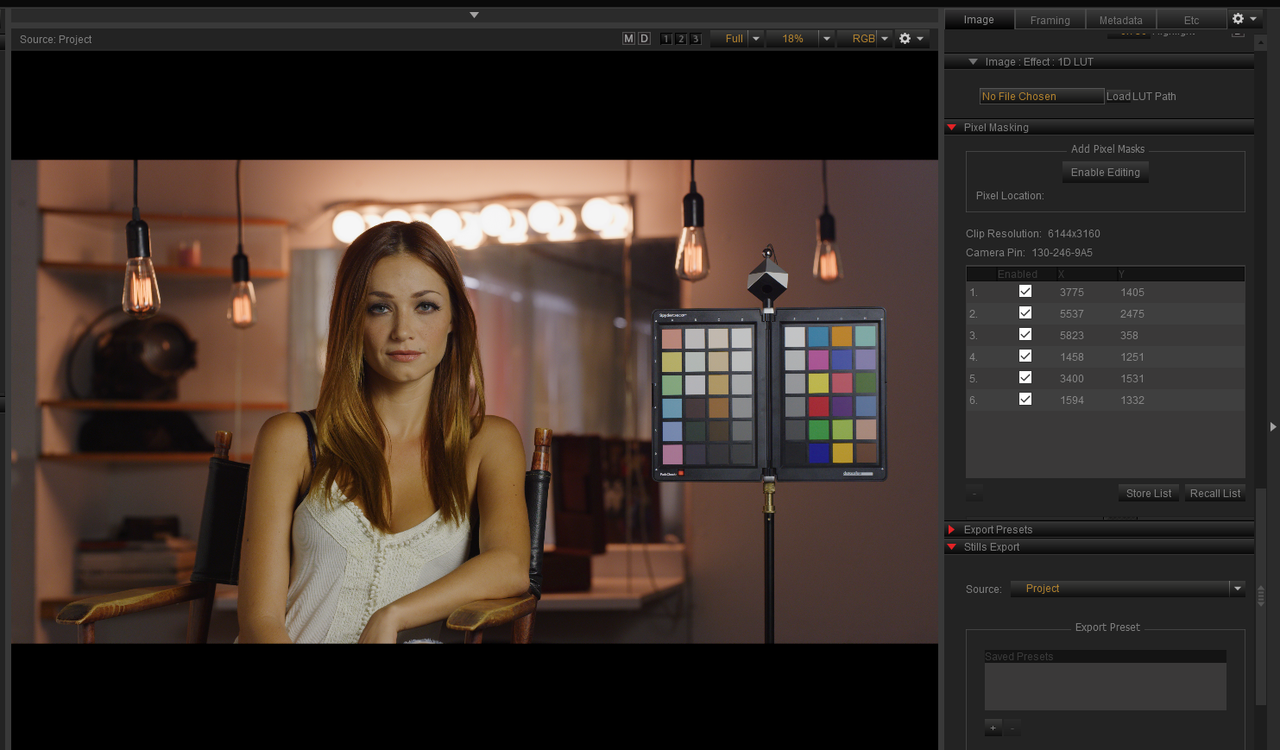Select viewer channel button 2
This screenshot has width=1280, height=750.
[x=680, y=39]
